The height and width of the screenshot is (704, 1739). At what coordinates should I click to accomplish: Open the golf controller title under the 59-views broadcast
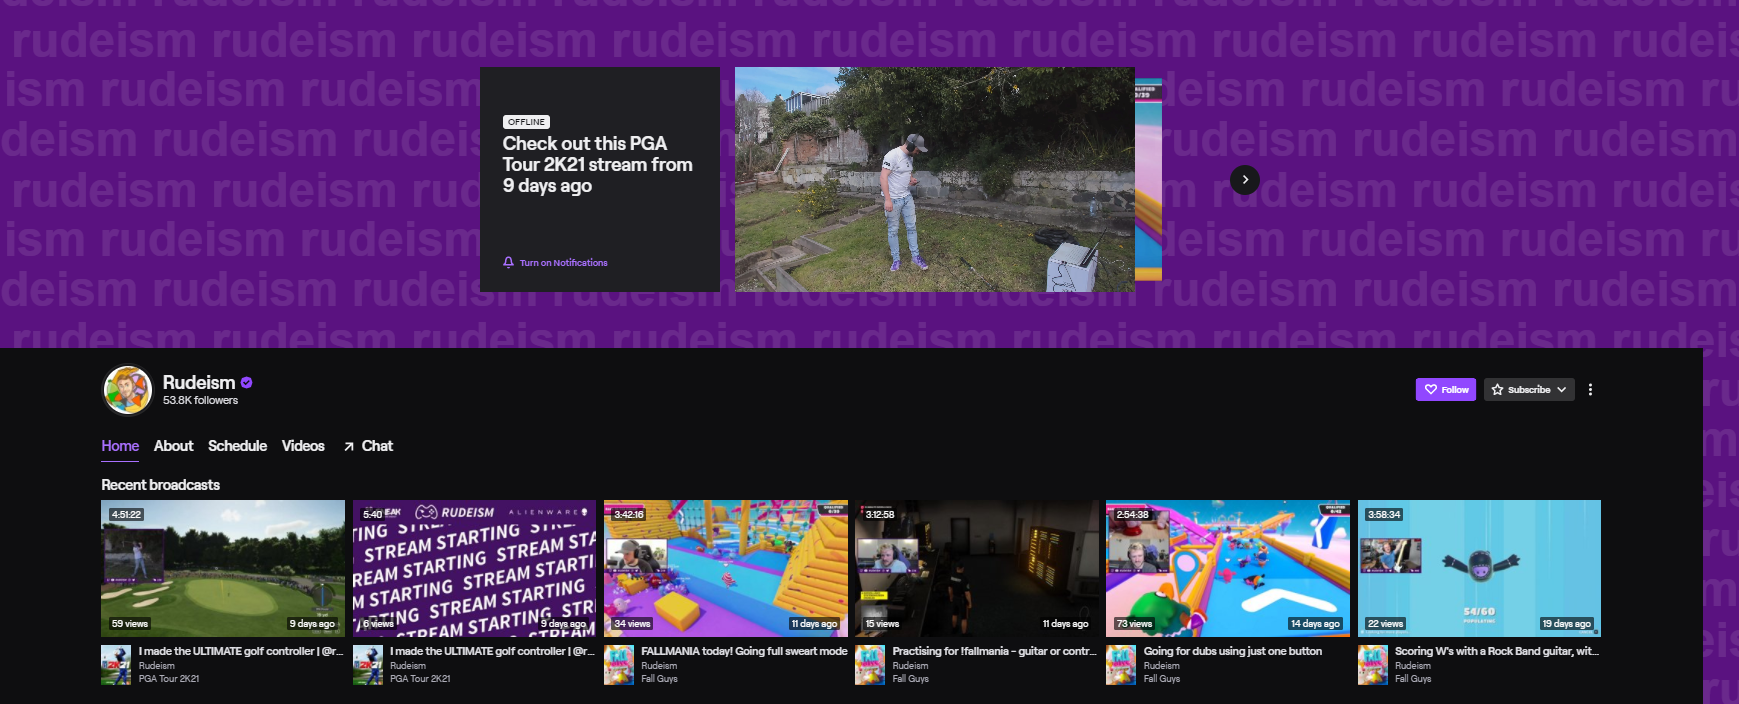click(241, 651)
